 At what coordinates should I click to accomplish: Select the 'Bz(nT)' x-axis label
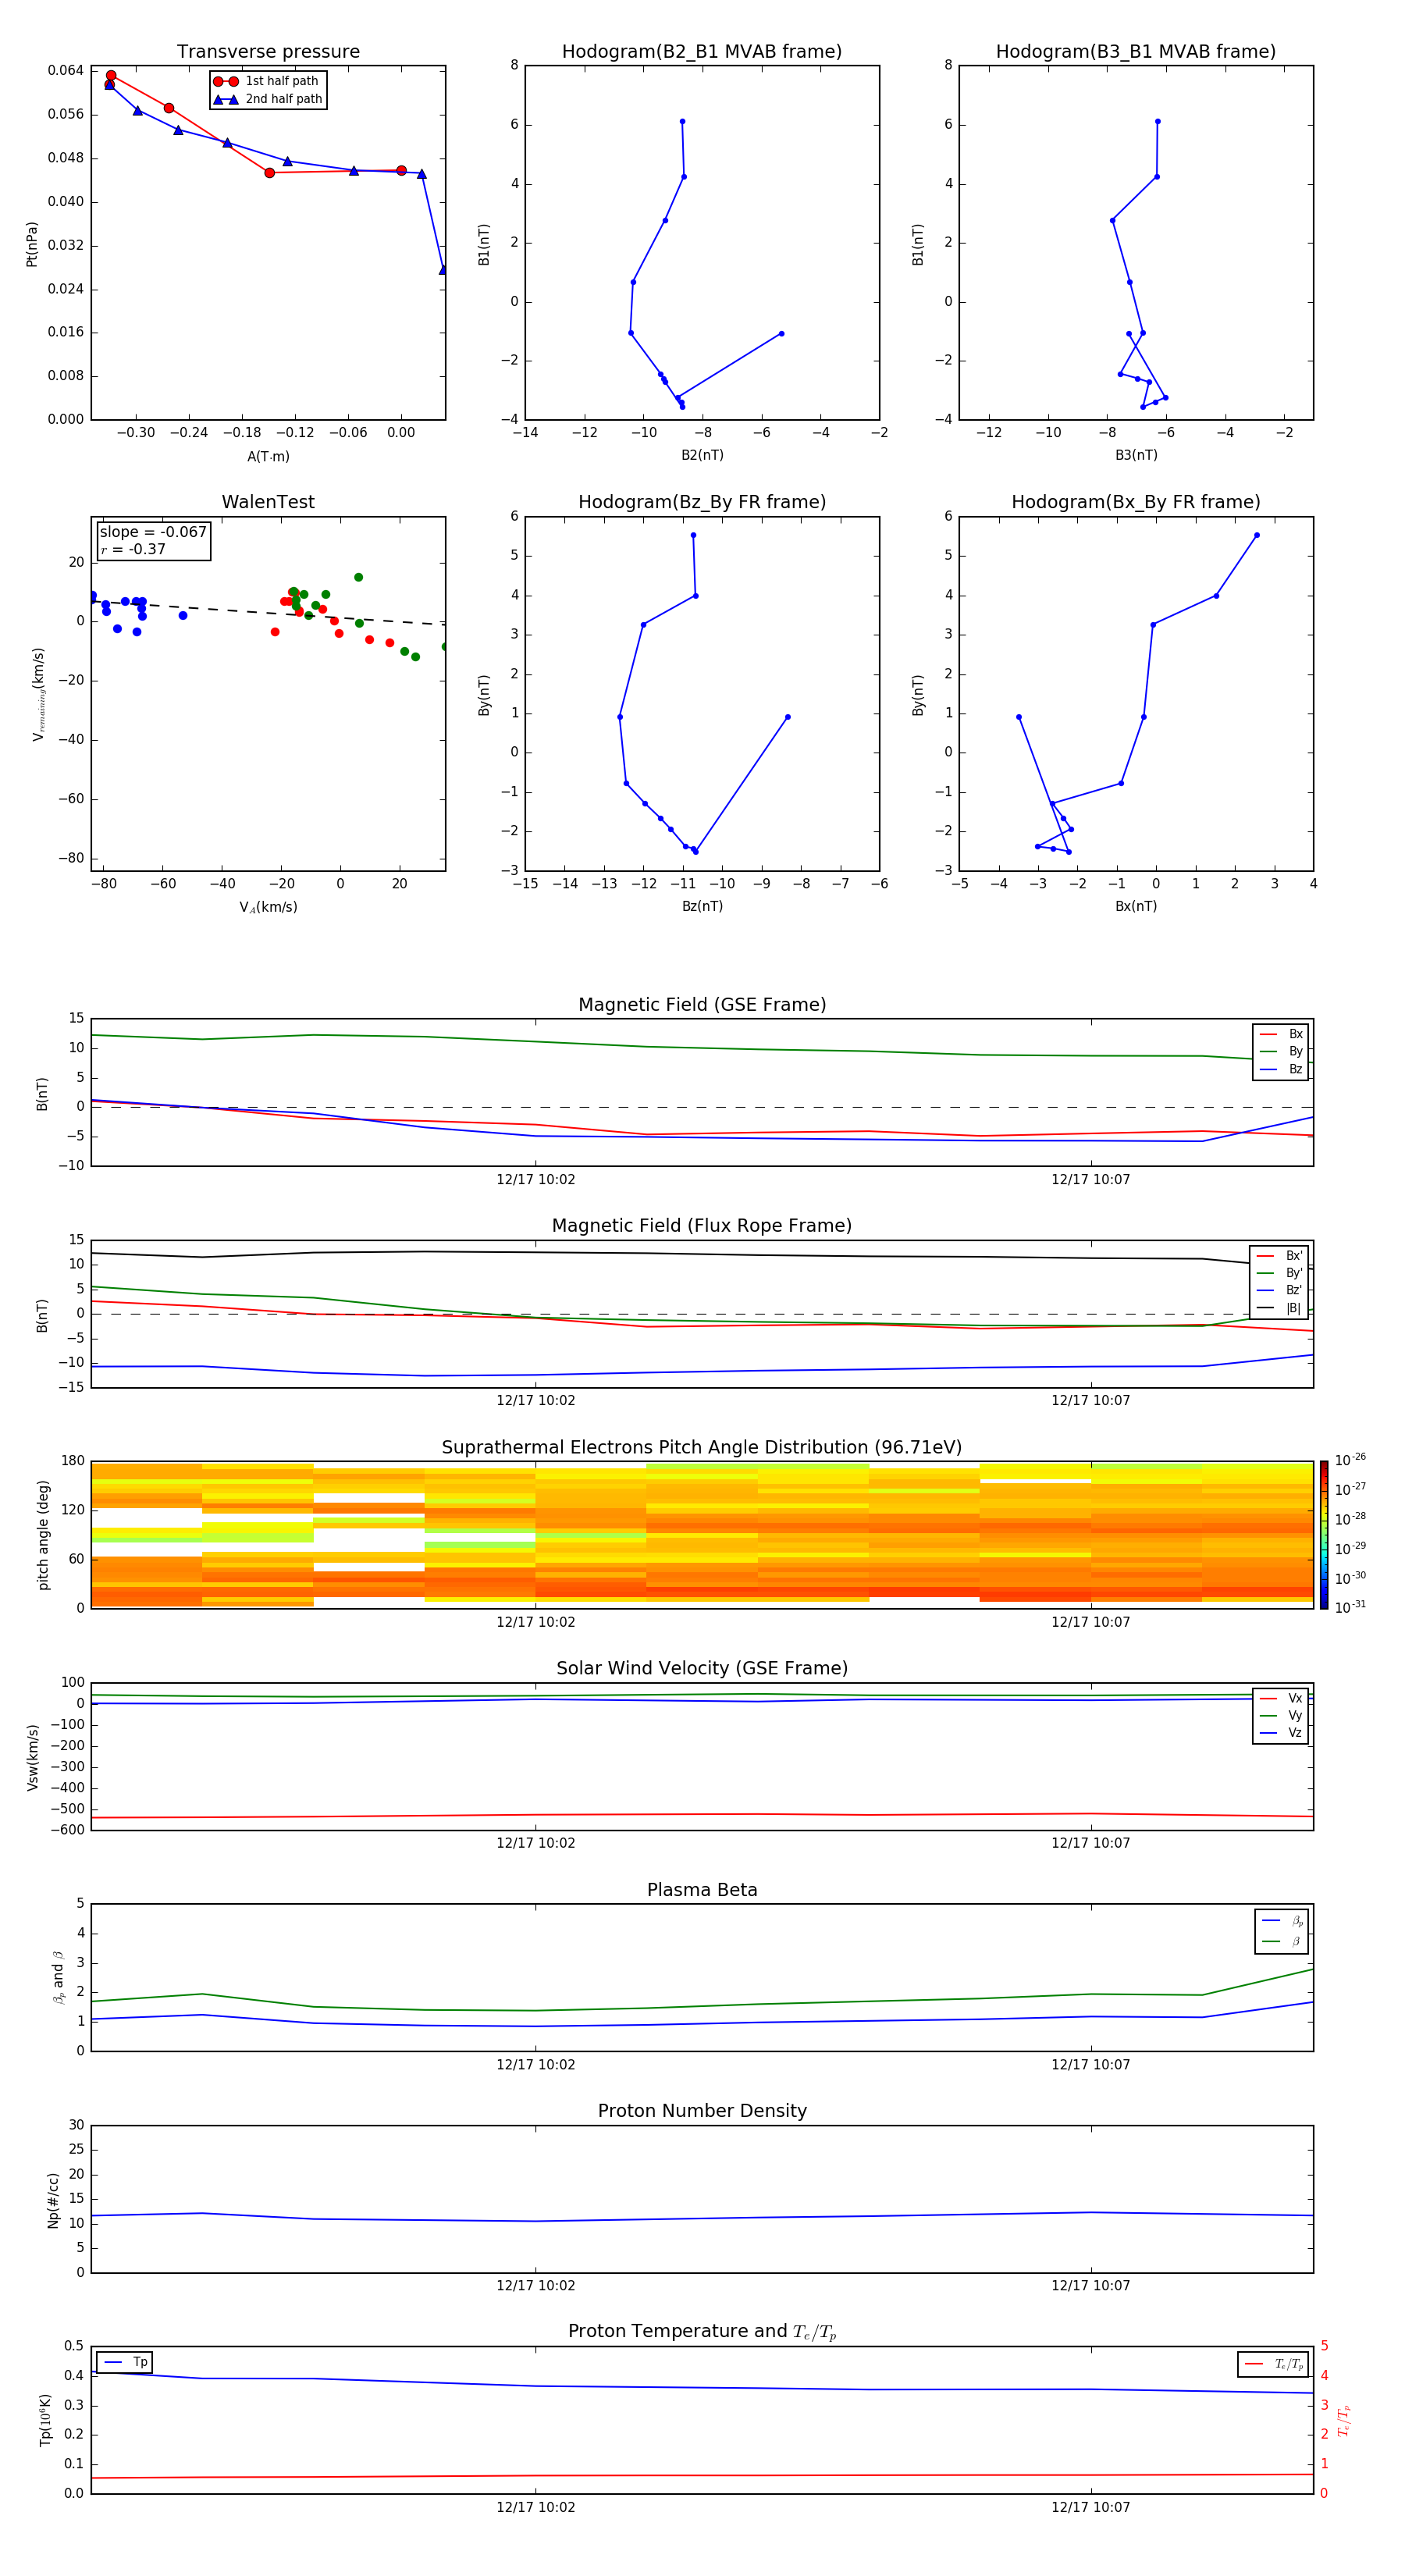pyautogui.click(x=702, y=906)
